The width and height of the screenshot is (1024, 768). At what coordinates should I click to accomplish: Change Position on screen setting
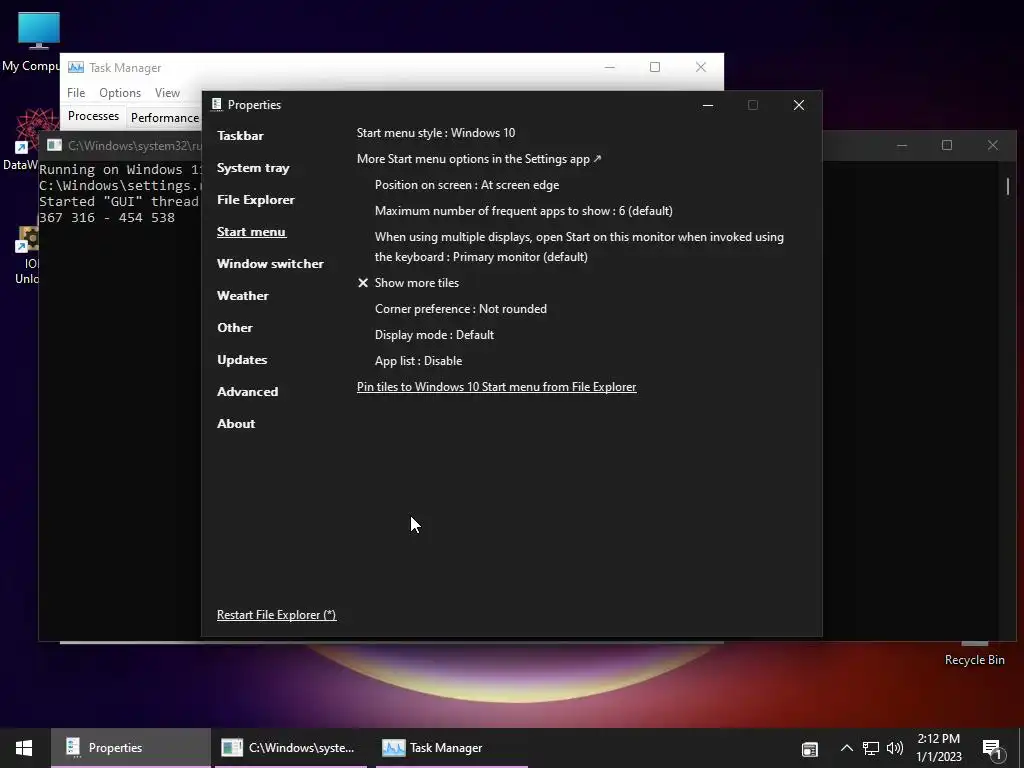(x=466, y=185)
